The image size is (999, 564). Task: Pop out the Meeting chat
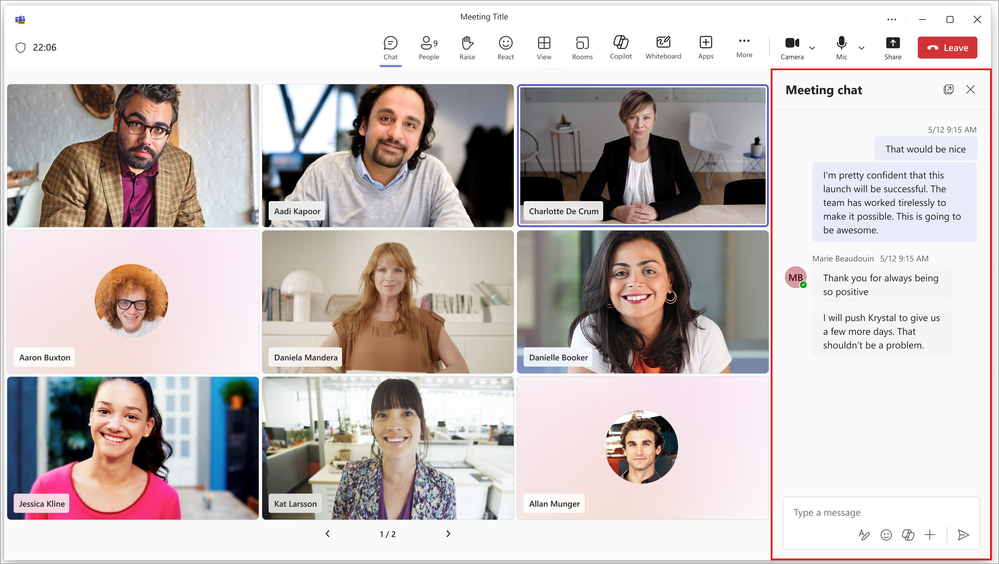tap(949, 90)
